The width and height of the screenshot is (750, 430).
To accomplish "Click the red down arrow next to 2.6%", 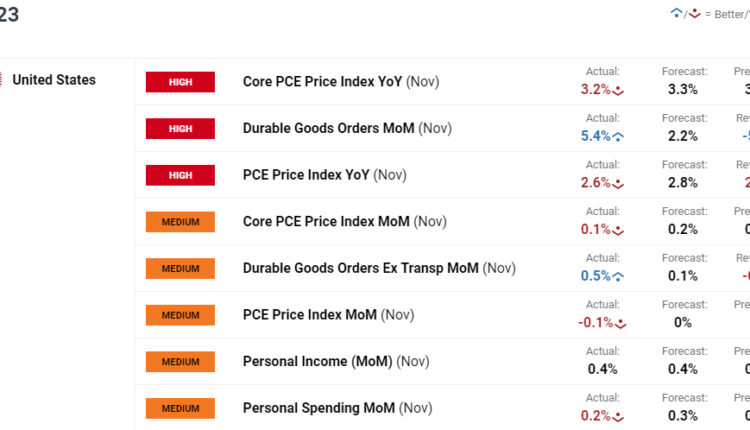I will [x=619, y=183].
